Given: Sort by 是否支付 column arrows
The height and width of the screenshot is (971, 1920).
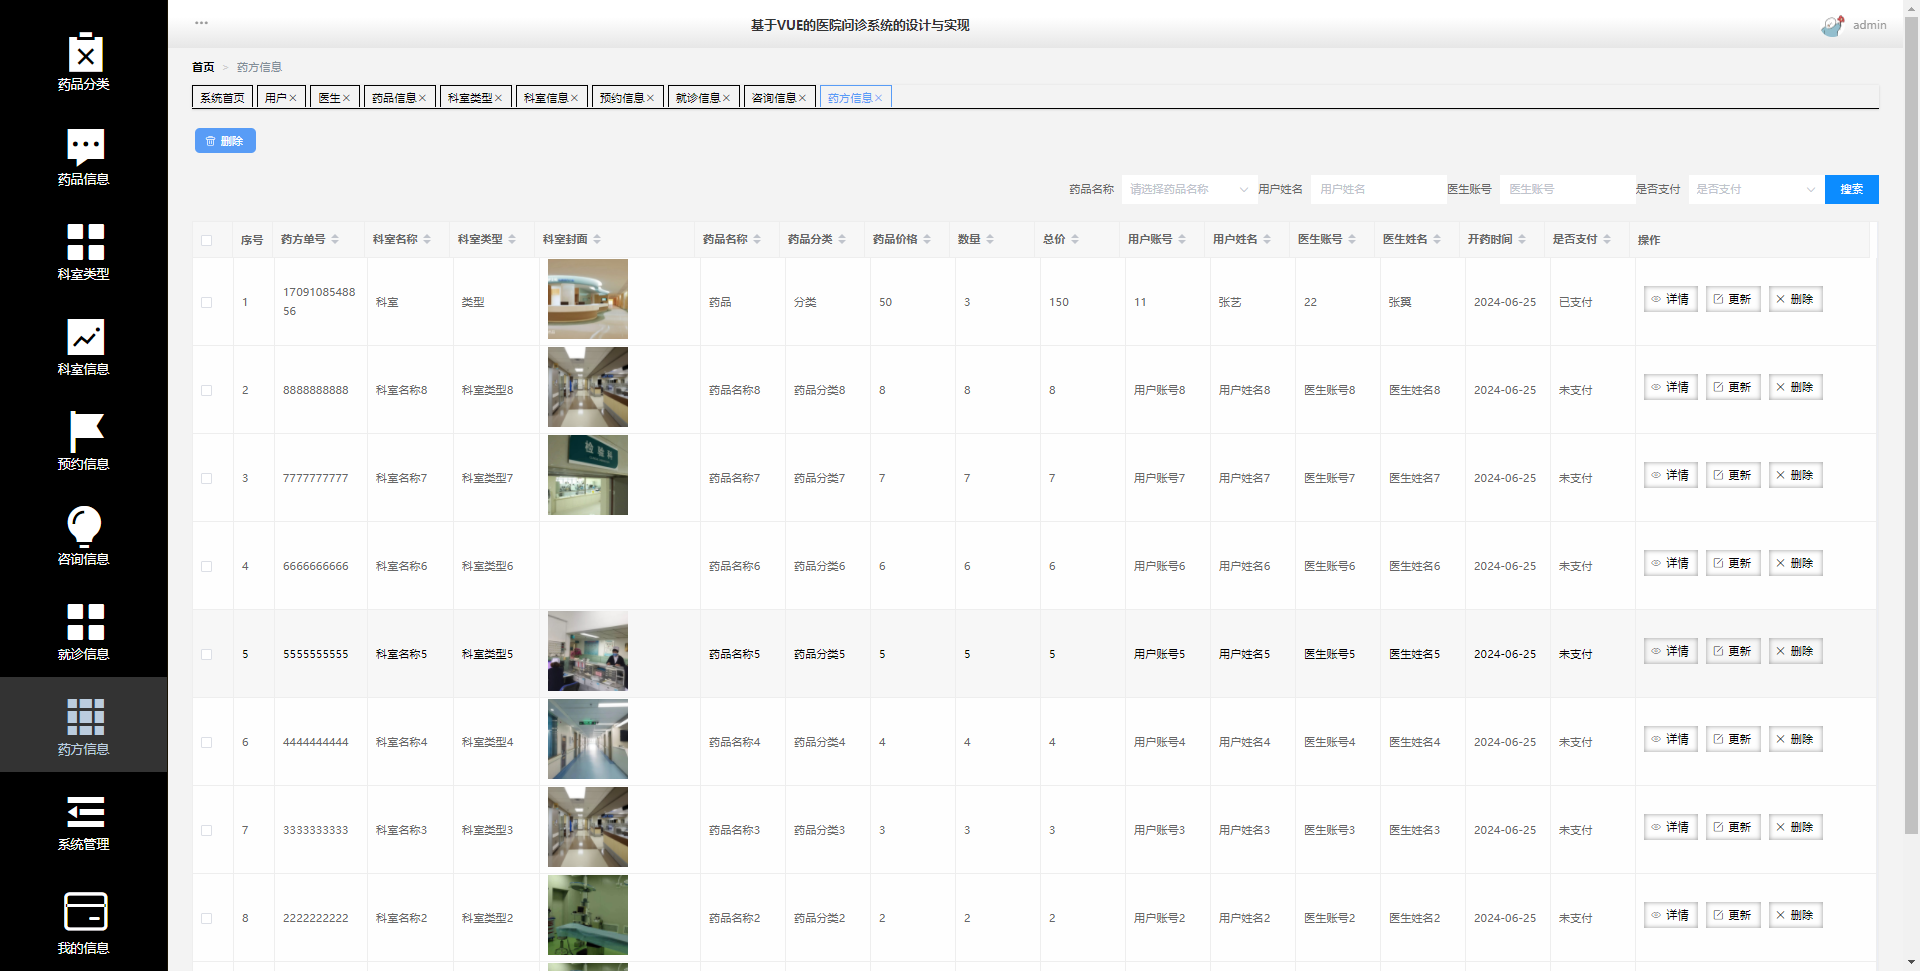Looking at the screenshot, I should point(1607,239).
